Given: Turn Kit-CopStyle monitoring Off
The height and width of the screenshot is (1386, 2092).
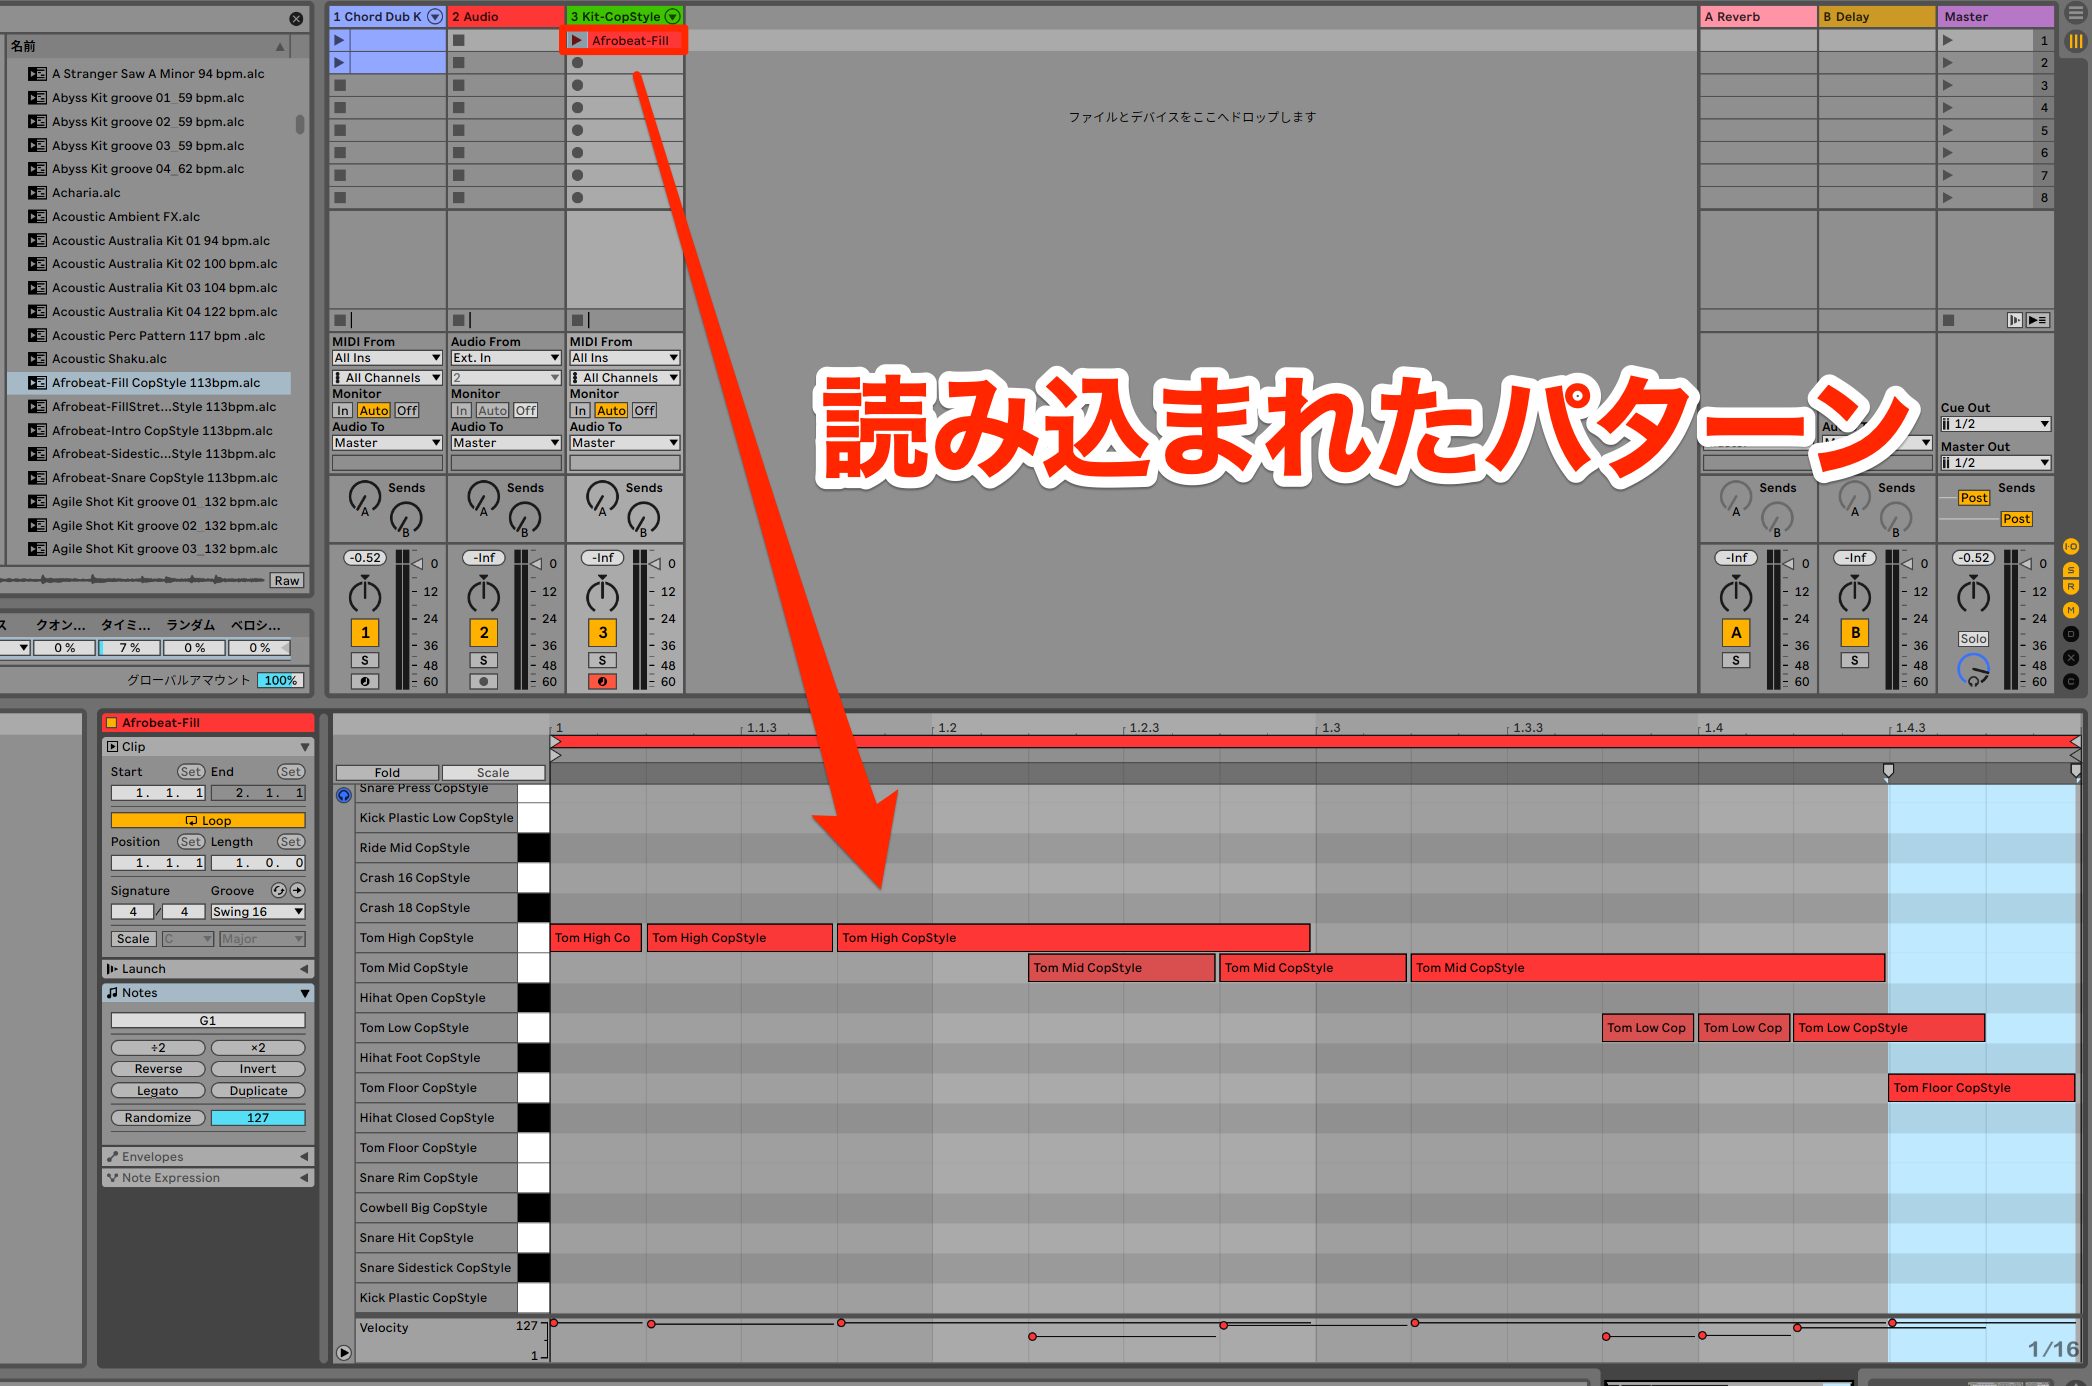Looking at the screenshot, I should pos(645,411).
